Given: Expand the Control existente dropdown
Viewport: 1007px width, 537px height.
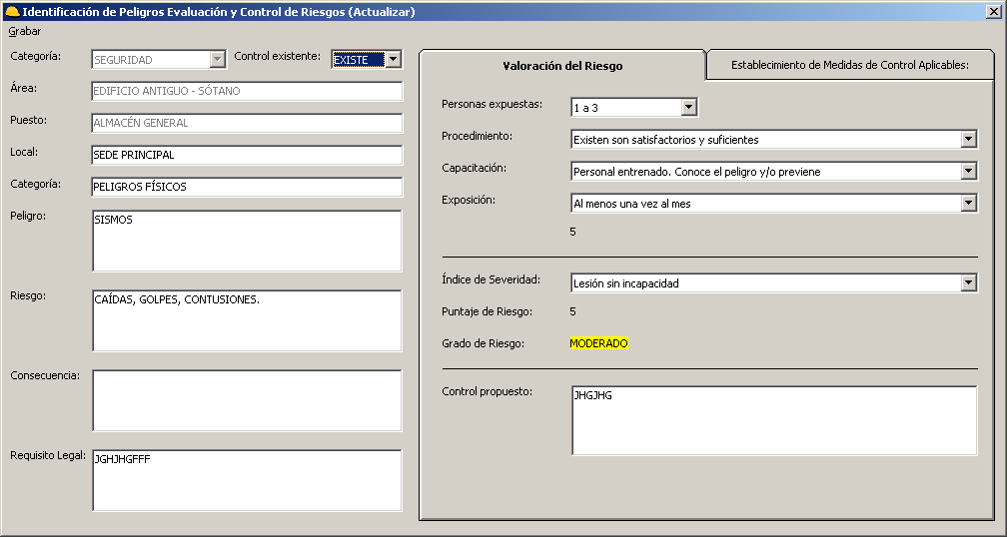Looking at the screenshot, I should coord(393,60).
